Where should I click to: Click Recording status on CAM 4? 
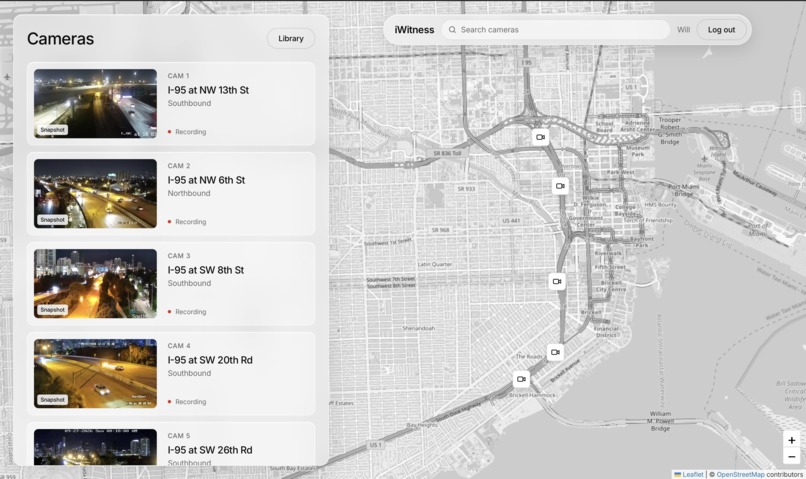tap(187, 402)
